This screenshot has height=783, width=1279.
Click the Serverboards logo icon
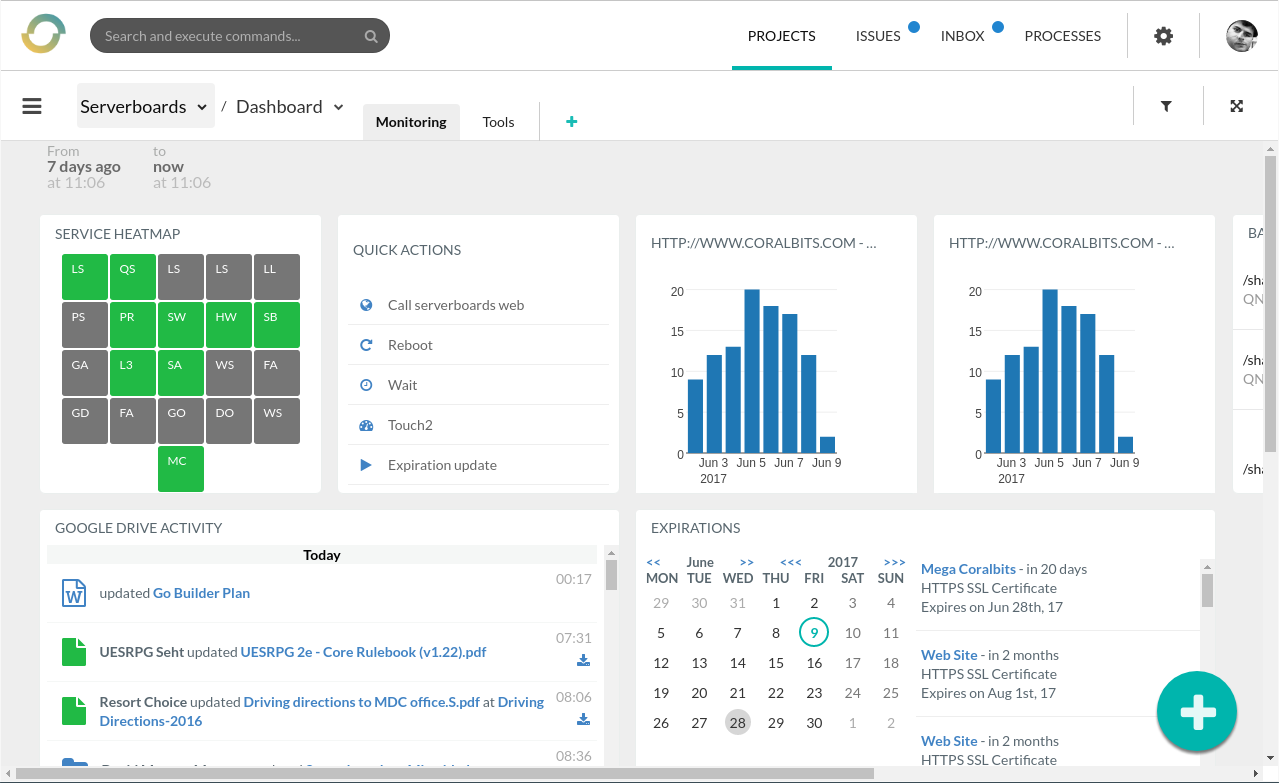tap(43, 35)
